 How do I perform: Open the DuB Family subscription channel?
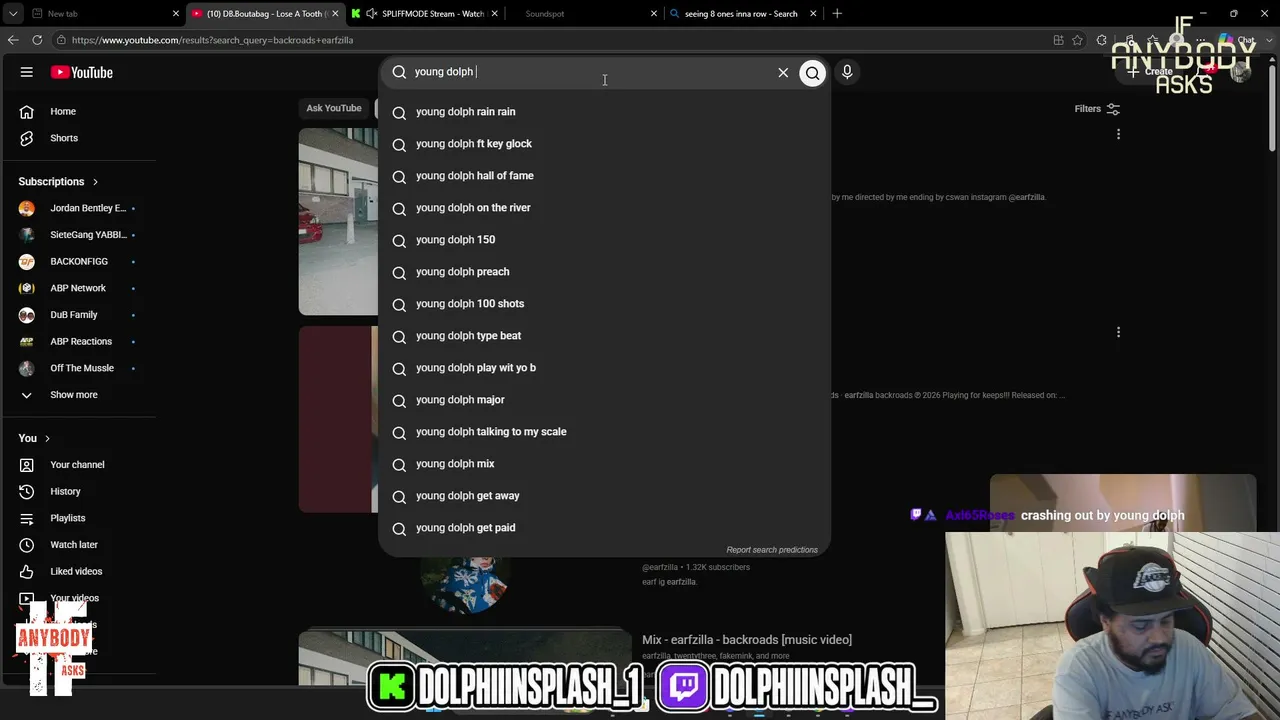tap(78, 315)
